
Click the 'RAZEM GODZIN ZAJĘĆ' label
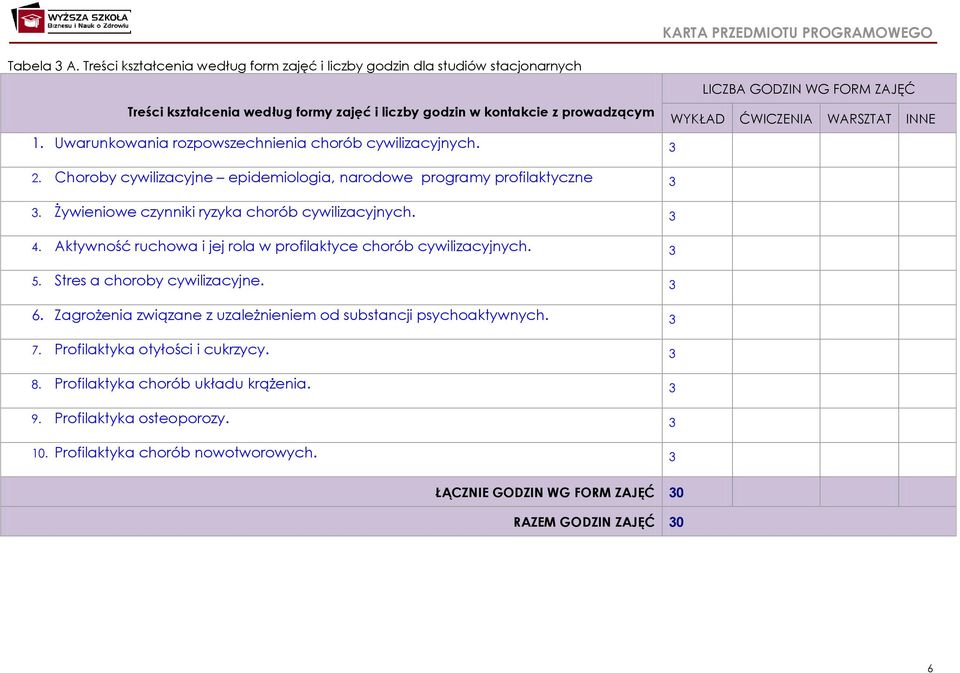(583, 522)
